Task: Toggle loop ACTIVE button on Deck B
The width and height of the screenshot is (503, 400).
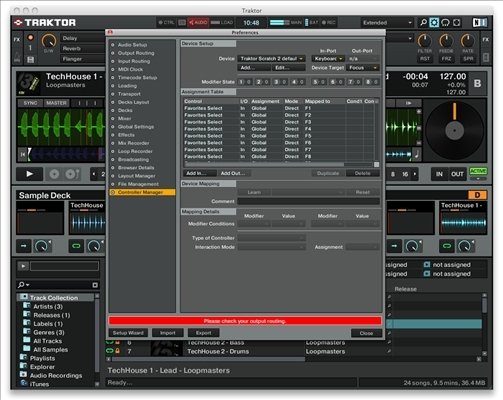Action: (x=478, y=172)
